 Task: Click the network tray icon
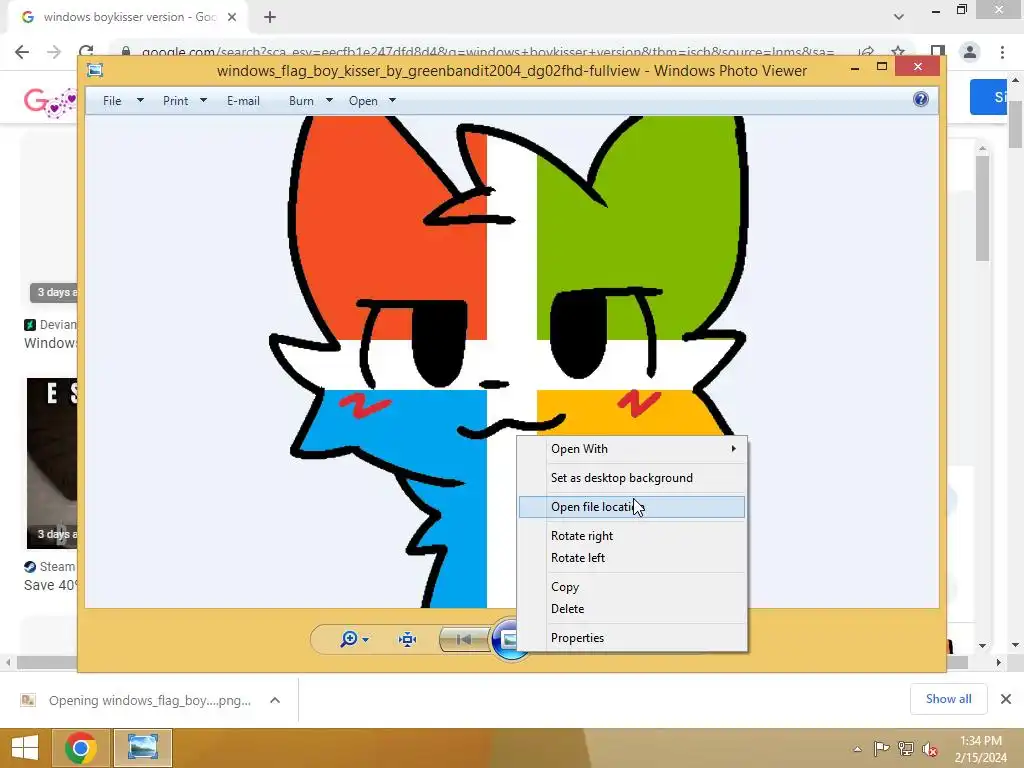[x=906, y=749]
